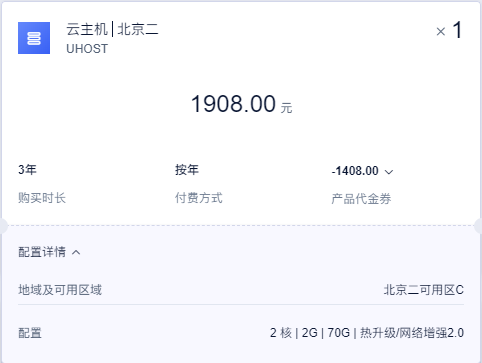Click the 产品代金券 label
Screen dimensions: 482x363
click(361, 199)
